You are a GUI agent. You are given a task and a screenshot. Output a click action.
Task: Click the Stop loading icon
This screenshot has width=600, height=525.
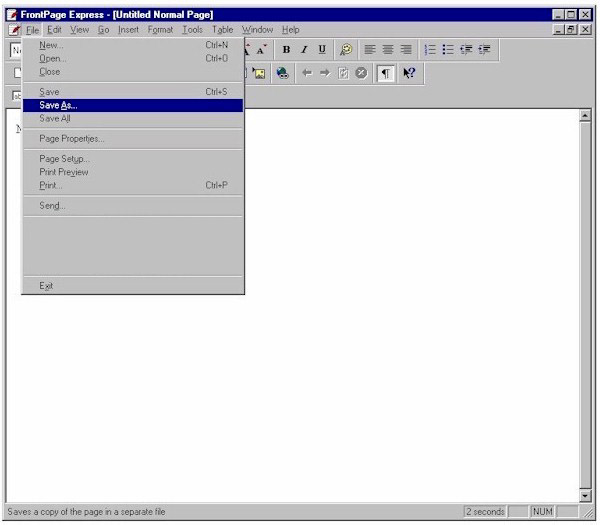point(361,73)
